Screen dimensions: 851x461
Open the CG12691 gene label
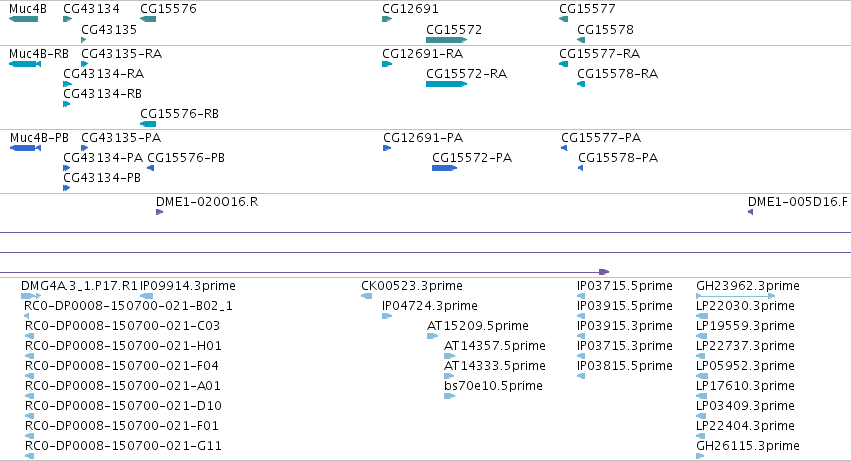[410, 9]
